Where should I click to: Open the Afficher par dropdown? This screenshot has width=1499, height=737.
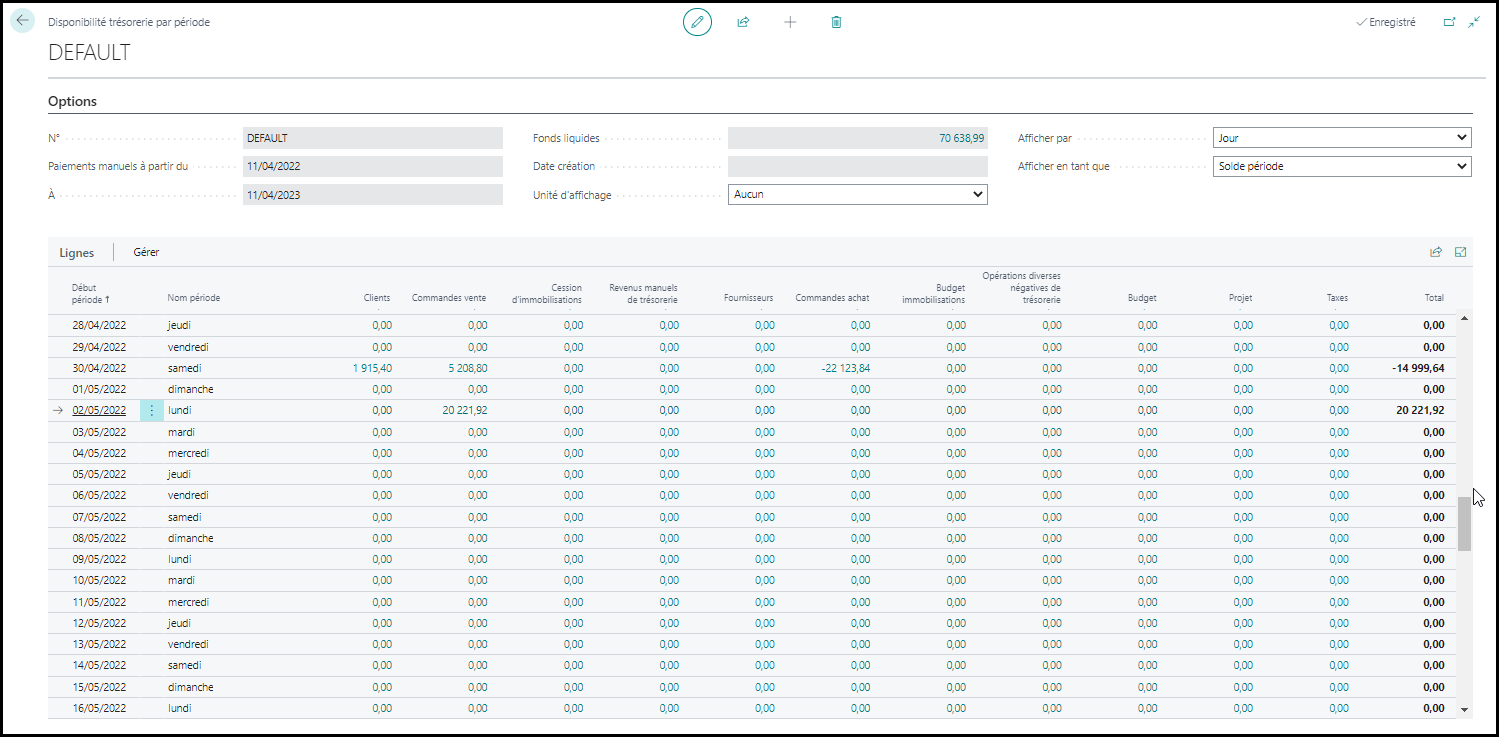(1342, 138)
